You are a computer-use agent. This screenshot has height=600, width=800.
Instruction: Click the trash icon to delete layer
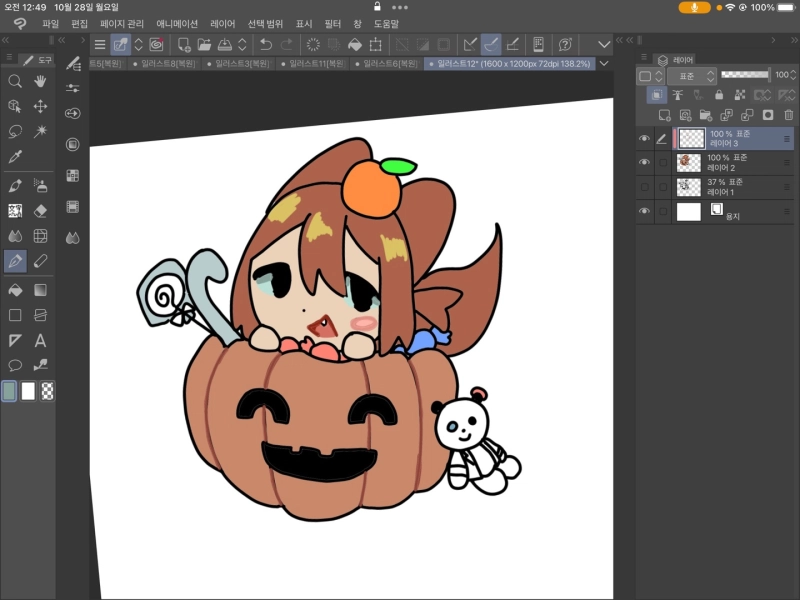pos(789,116)
